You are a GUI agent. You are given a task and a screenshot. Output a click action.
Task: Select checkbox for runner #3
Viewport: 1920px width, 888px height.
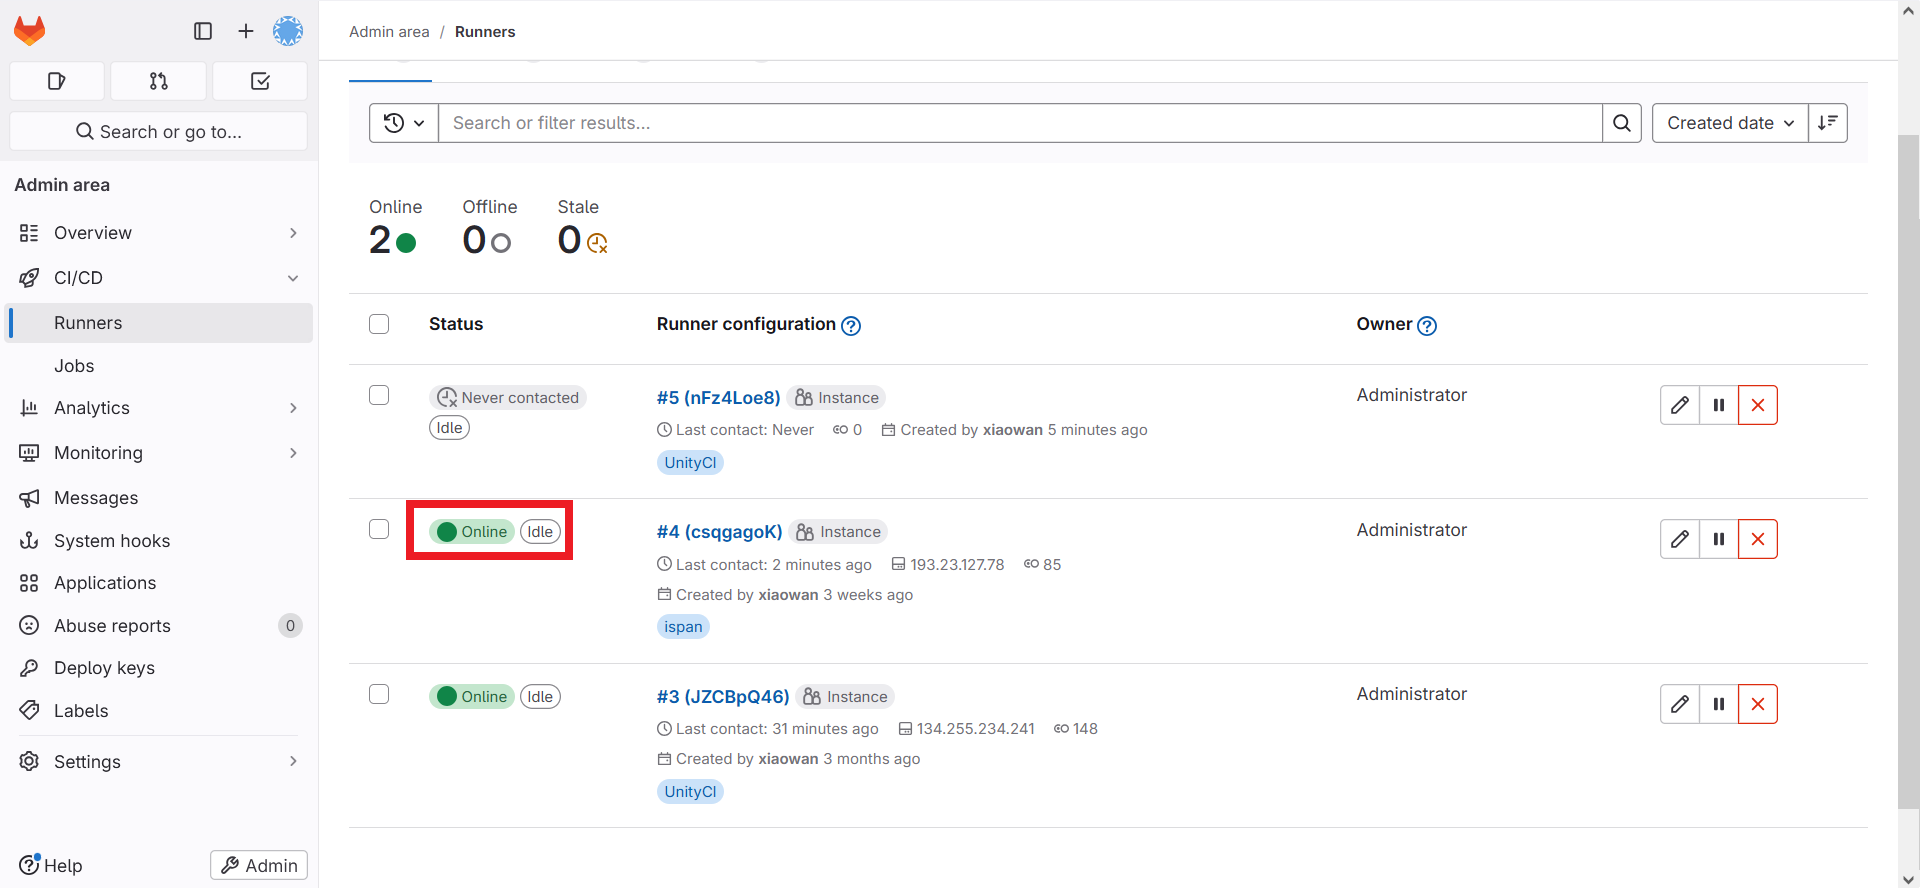379,694
